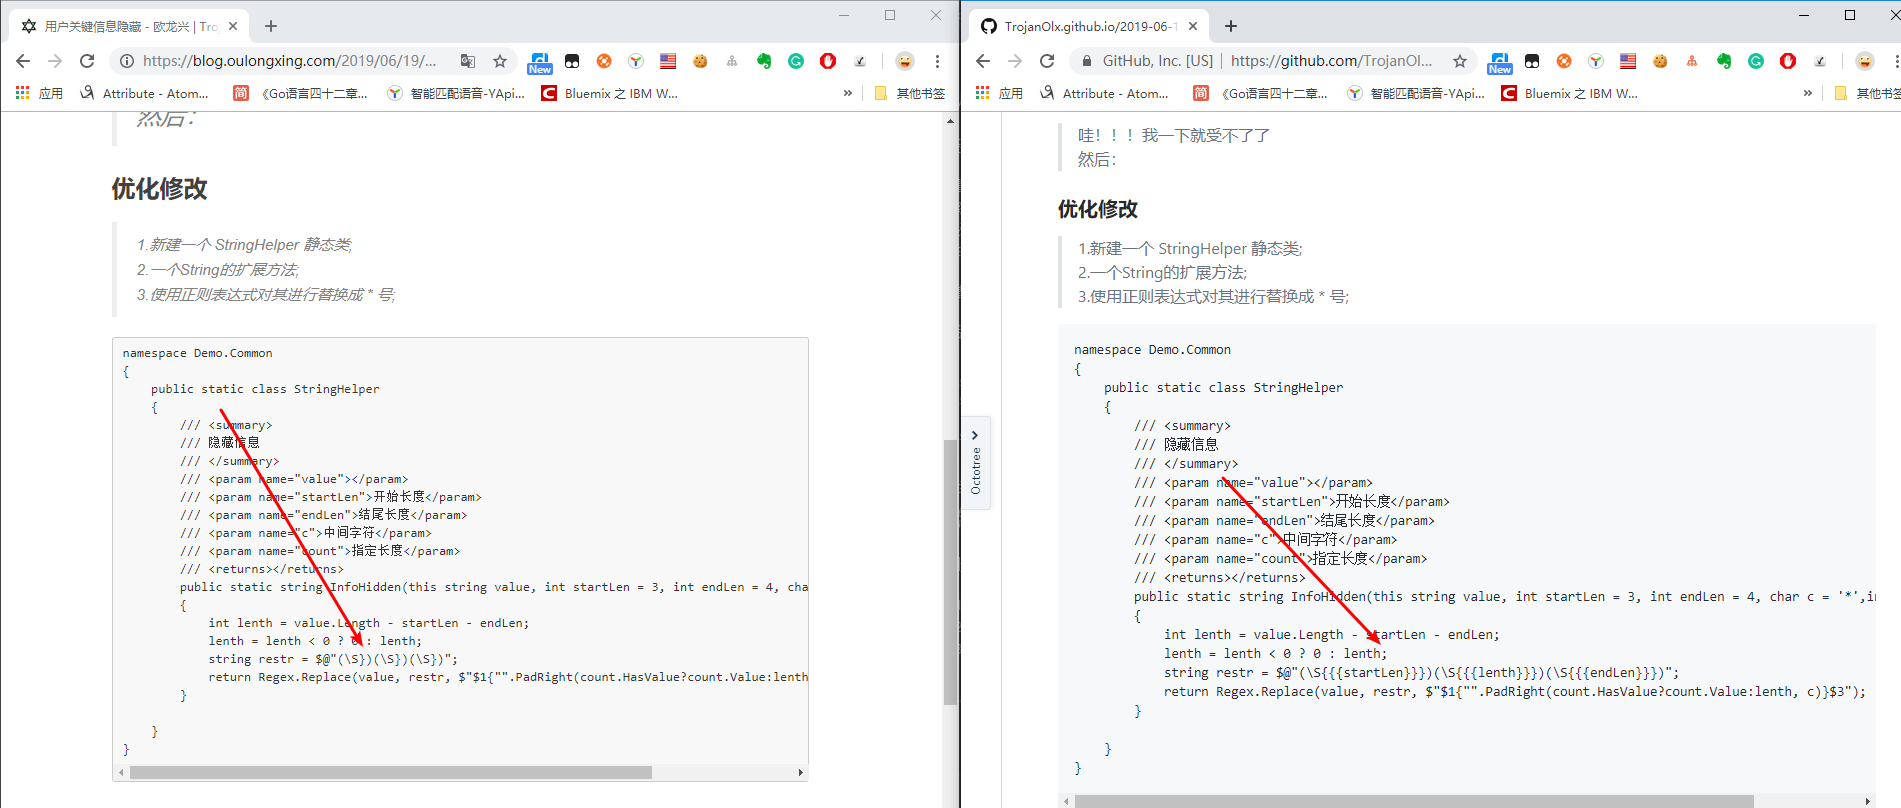The image size is (1901, 808).
Task: Click Evernote extension icon in right window
Action: click(x=1724, y=61)
